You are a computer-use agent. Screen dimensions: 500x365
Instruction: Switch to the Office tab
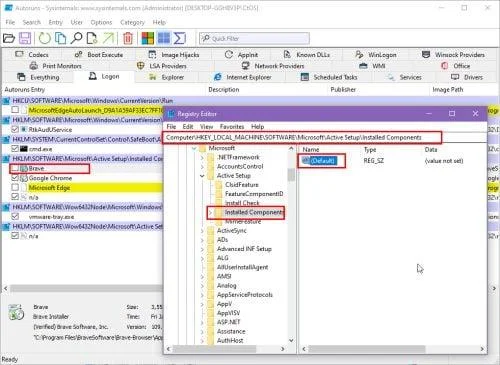pos(455,66)
